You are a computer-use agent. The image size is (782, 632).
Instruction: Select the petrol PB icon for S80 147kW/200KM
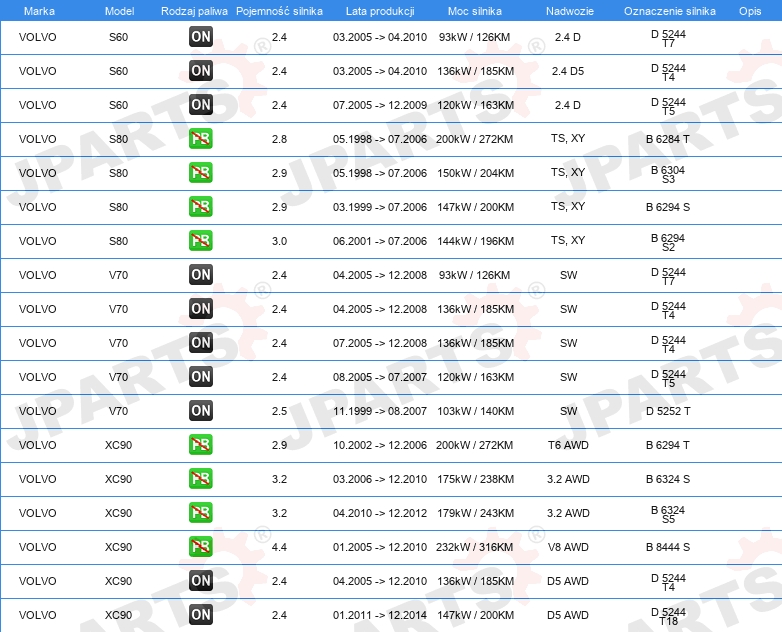click(x=201, y=207)
